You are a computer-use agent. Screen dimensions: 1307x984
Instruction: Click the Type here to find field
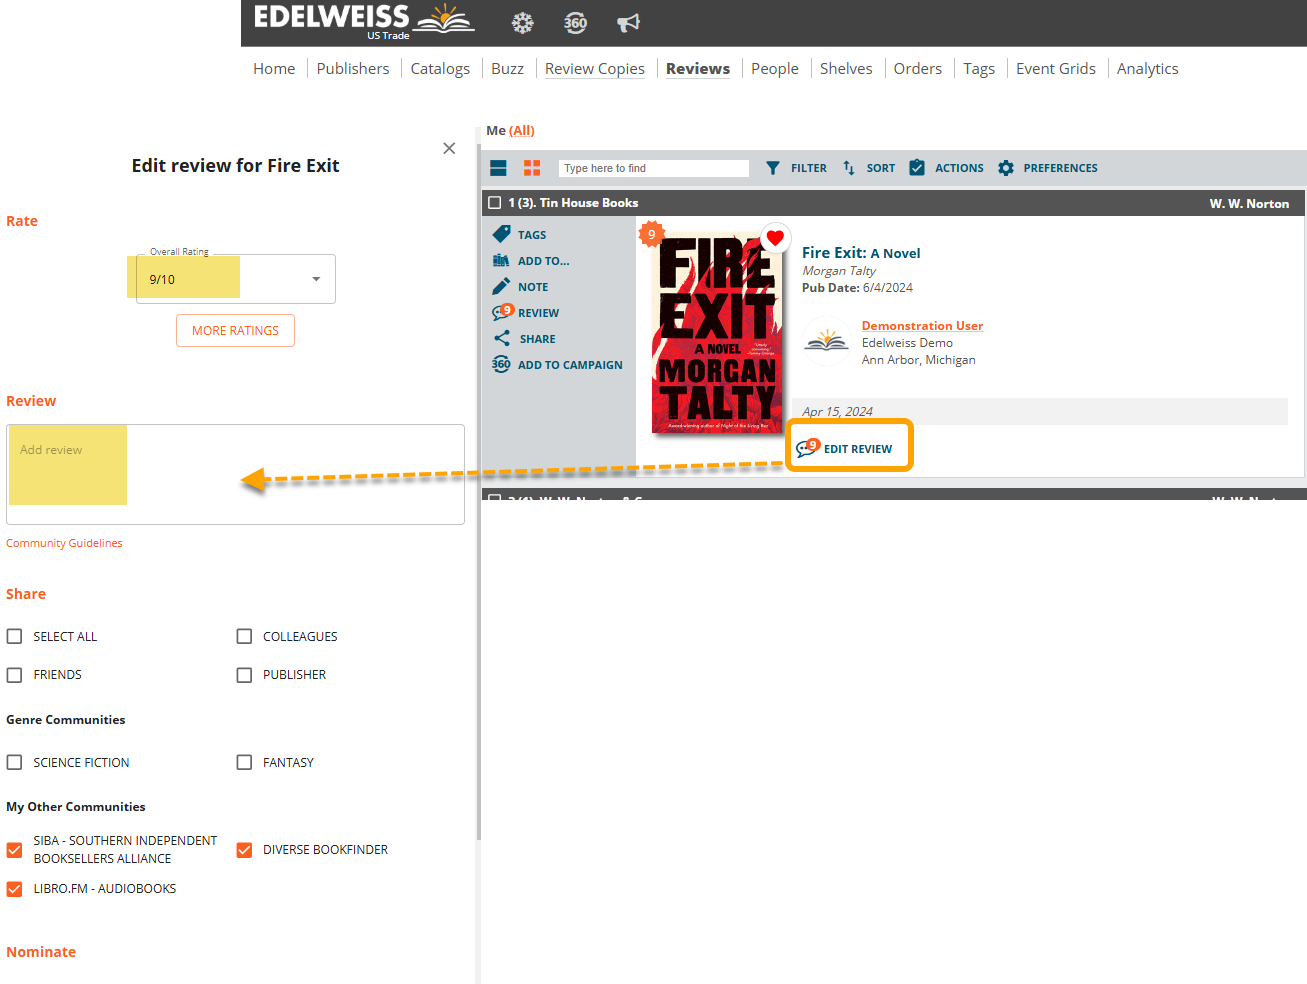tap(654, 168)
